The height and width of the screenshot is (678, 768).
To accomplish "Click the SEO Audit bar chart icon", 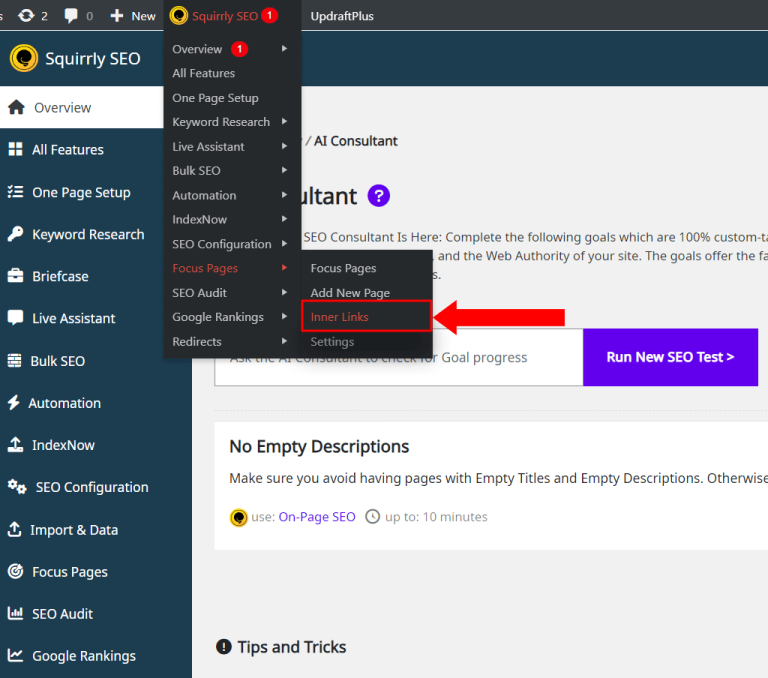I will click(15, 614).
